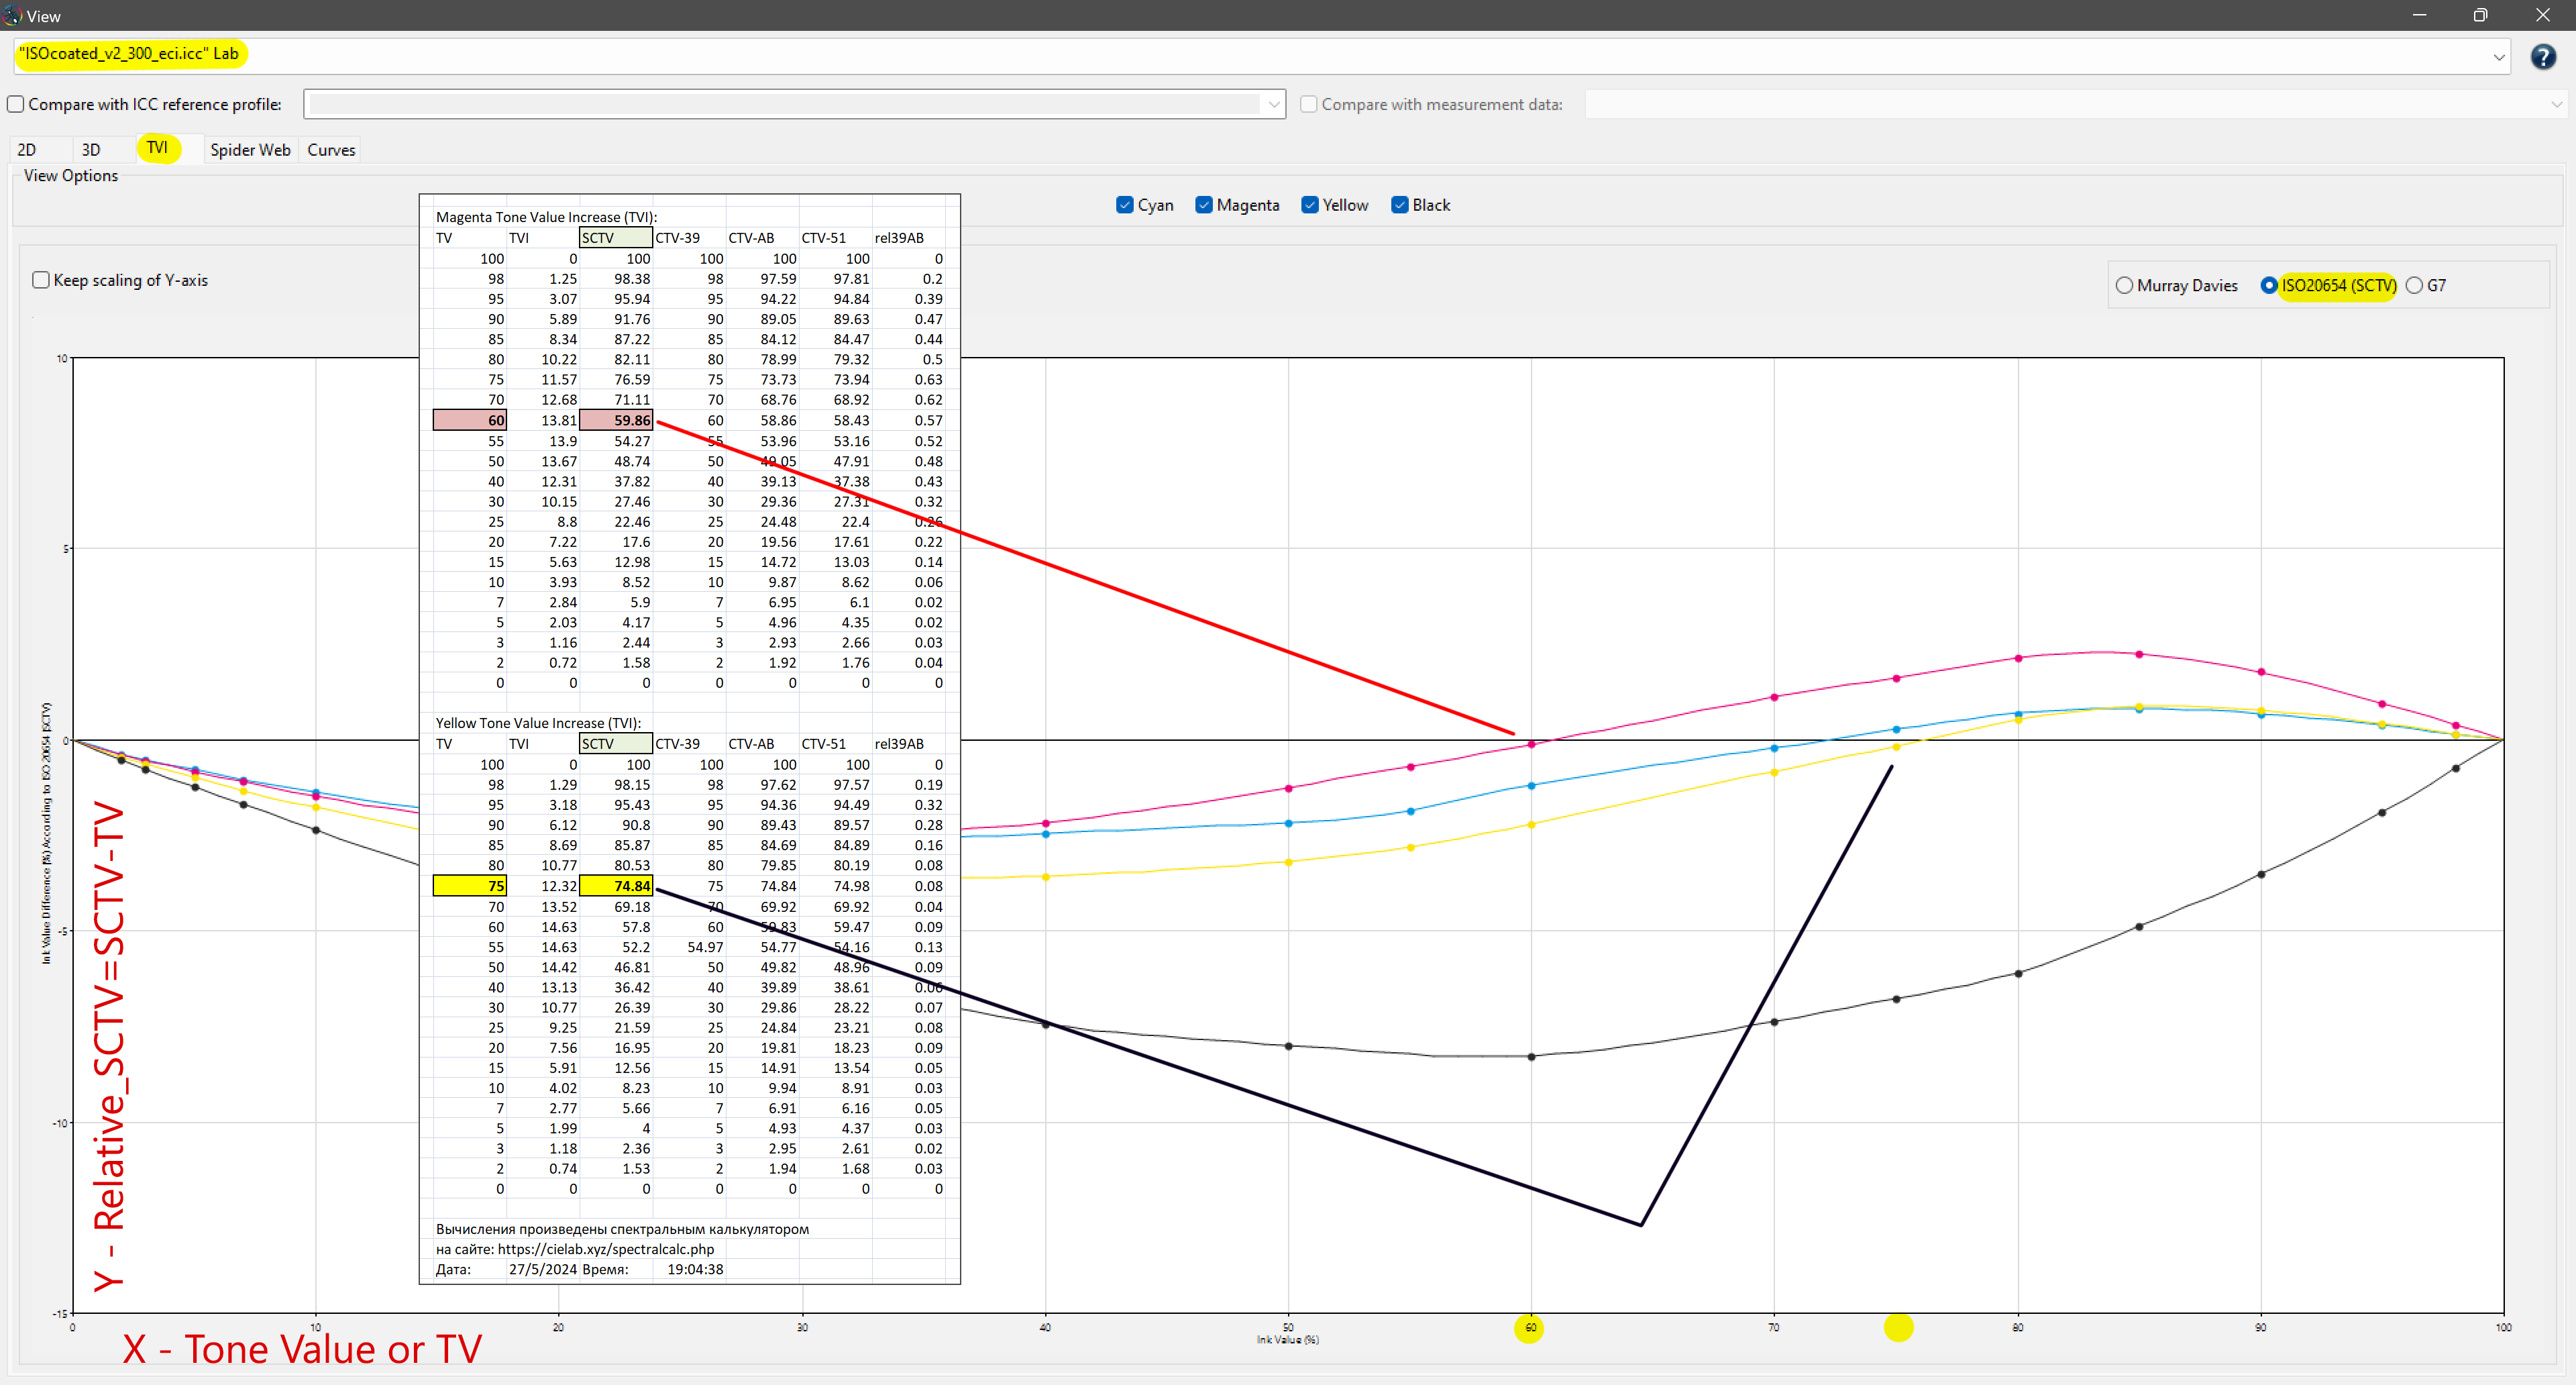
Task: Uncheck the Cyan curve checkbox
Action: coord(1125,205)
